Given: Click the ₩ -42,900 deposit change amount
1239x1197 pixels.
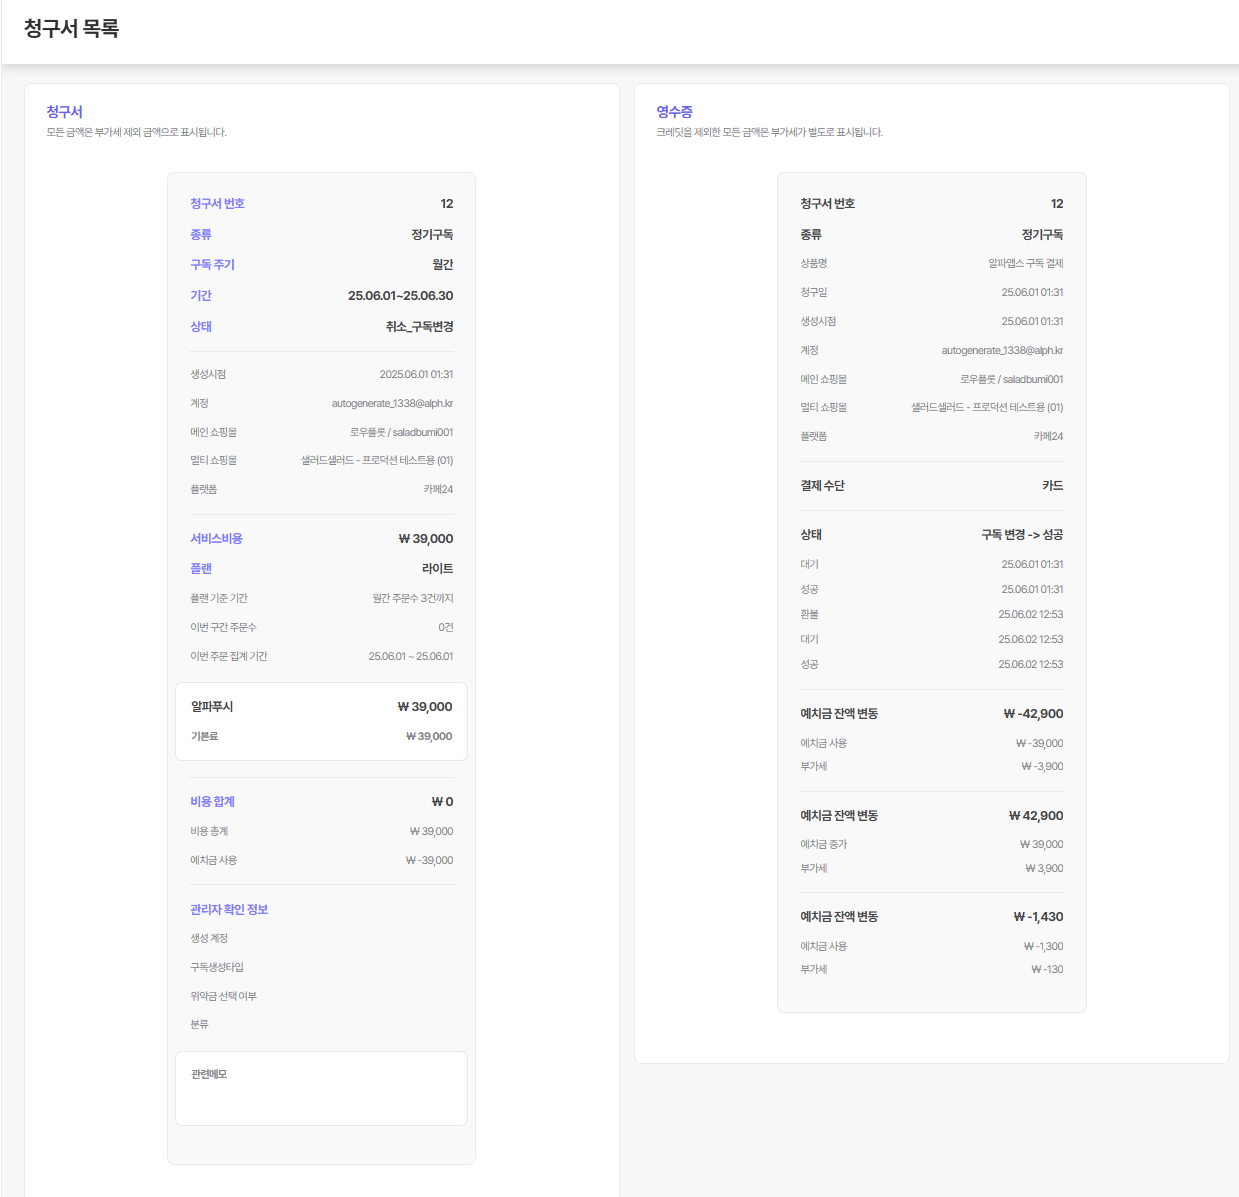Looking at the screenshot, I should click(x=1033, y=714).
